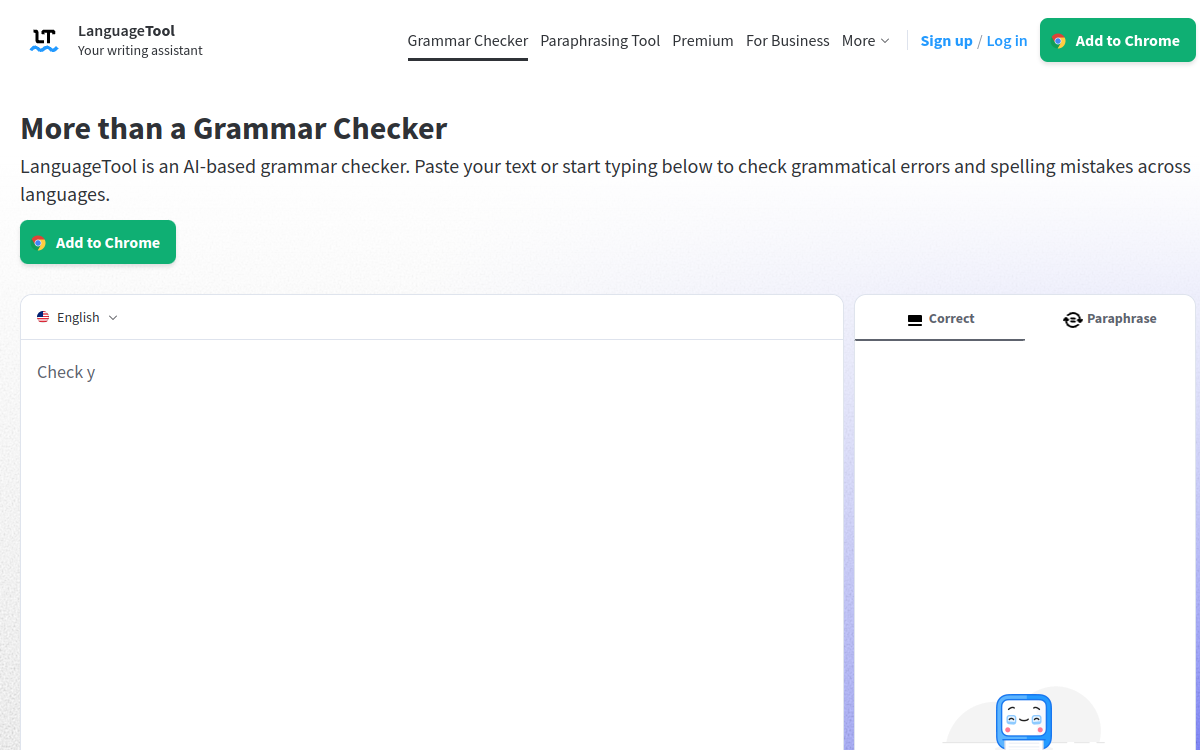Go to Paraphrasing Tool page
Image resolution: width=1200 pixels, height=750 pixels.
click(x=600, y=41)
